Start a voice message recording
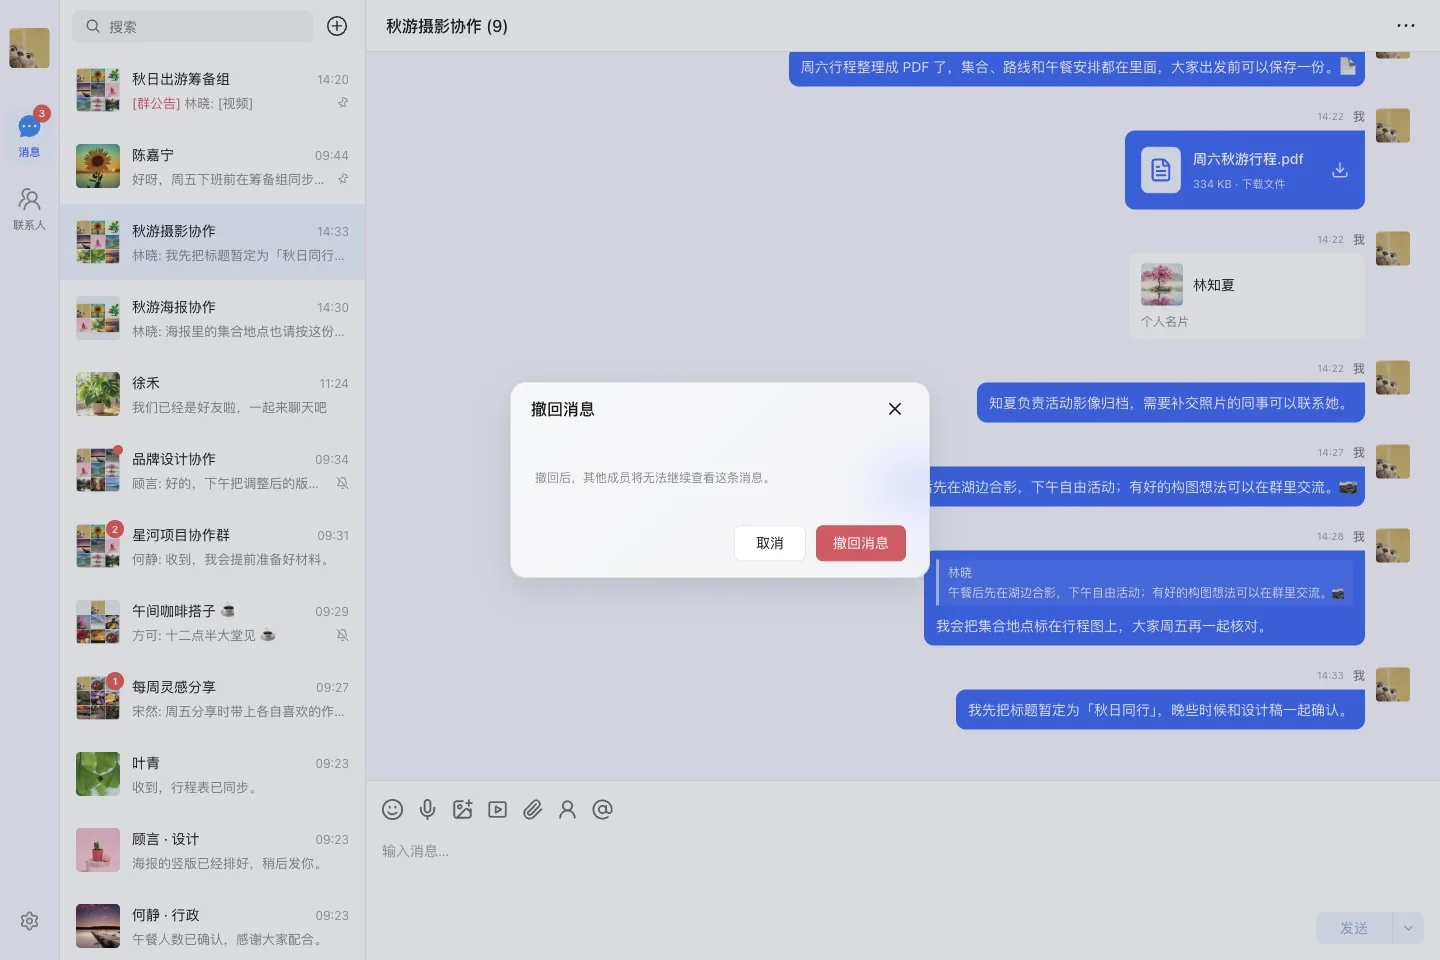Image resolution: width=1440 pixels, height=960 pixels. click(x=427, y=809)
